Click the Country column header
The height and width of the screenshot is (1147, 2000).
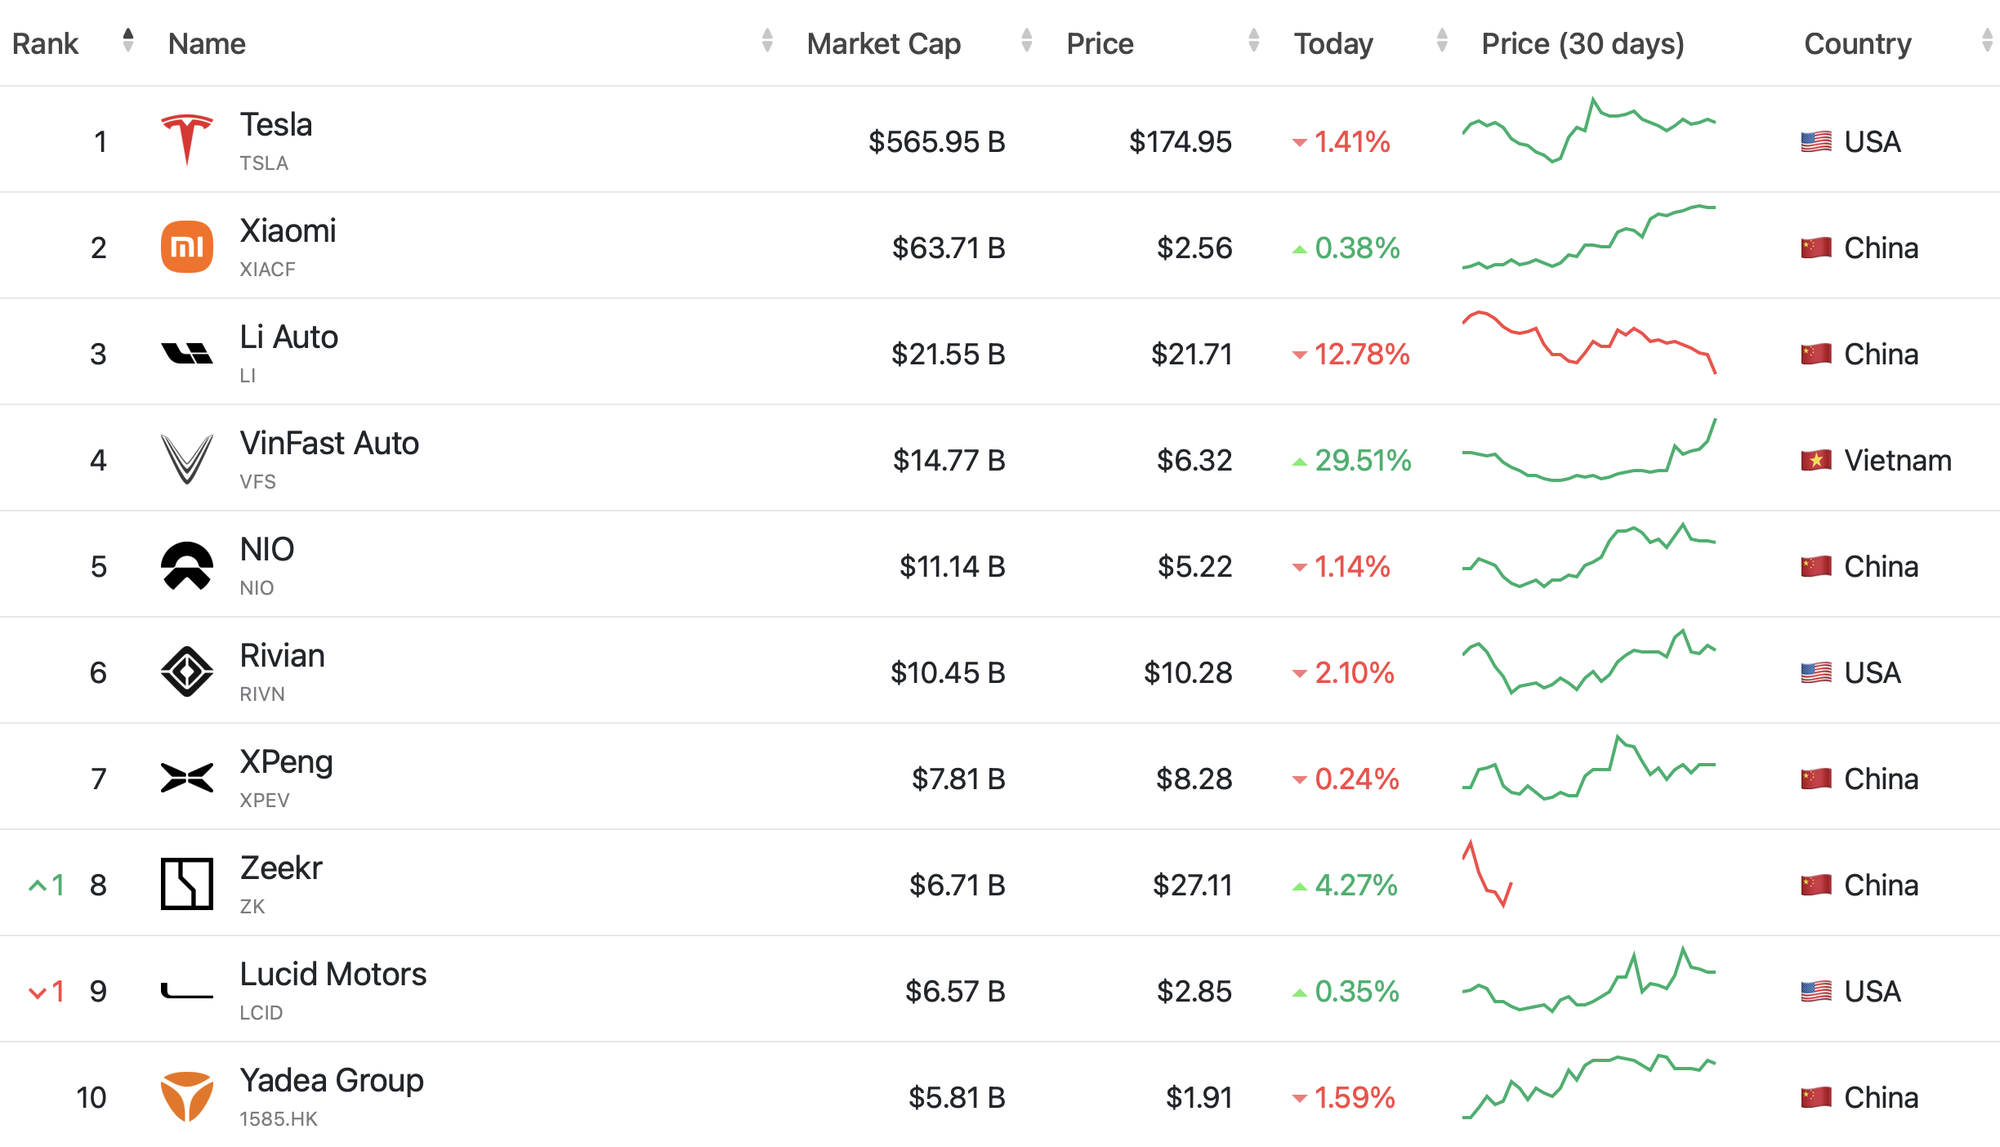pyautogui.click(x=1857, y=44)
